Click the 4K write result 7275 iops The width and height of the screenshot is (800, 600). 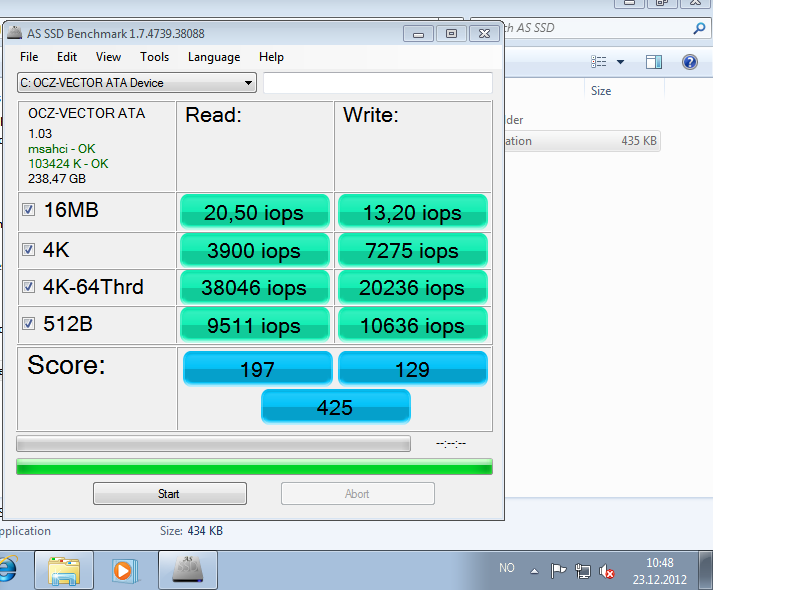click(413, 250)
